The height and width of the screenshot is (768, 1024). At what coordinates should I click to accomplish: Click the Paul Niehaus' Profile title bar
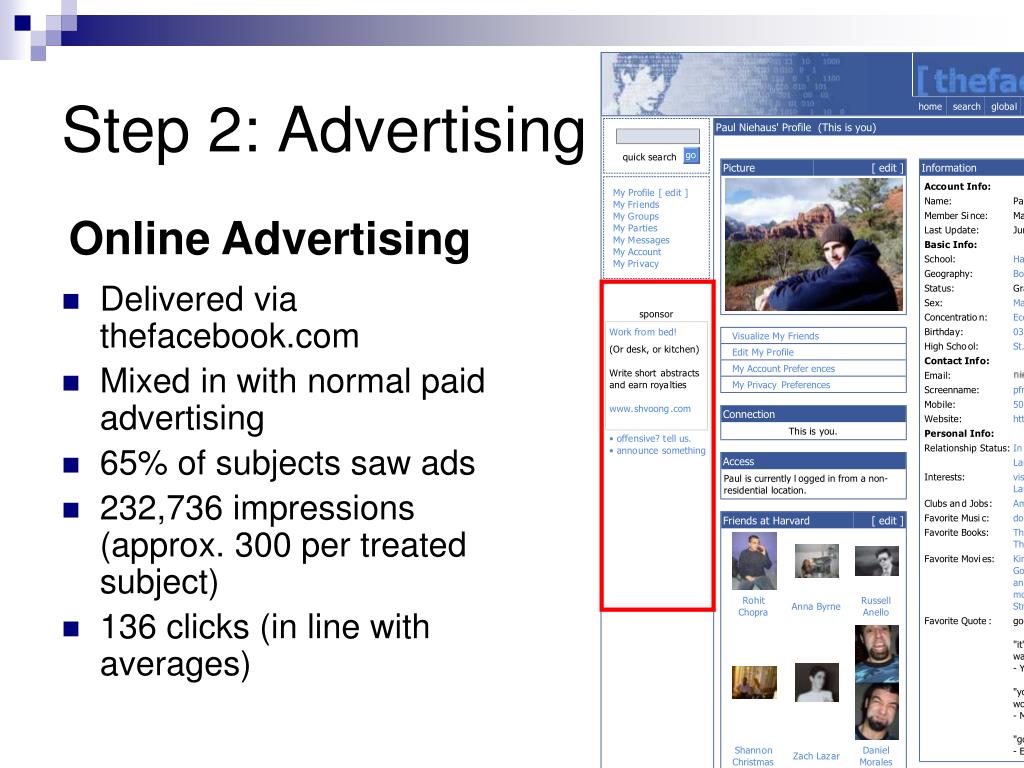click(x=869, y=127)
